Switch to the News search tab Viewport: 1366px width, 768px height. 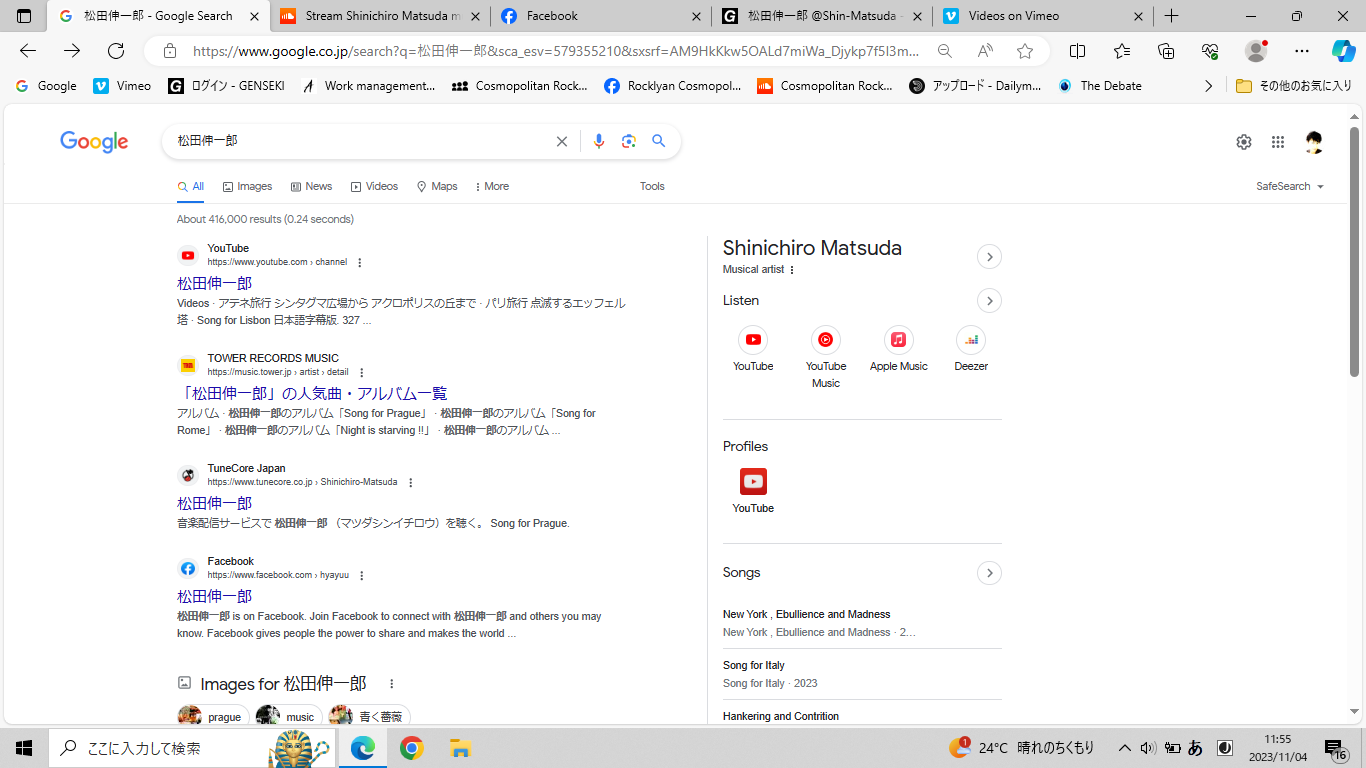[x=311, y=187]
